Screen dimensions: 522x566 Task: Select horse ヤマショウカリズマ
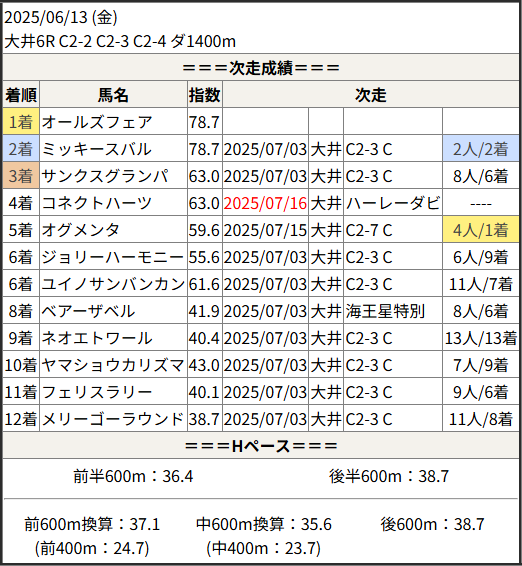113,365
